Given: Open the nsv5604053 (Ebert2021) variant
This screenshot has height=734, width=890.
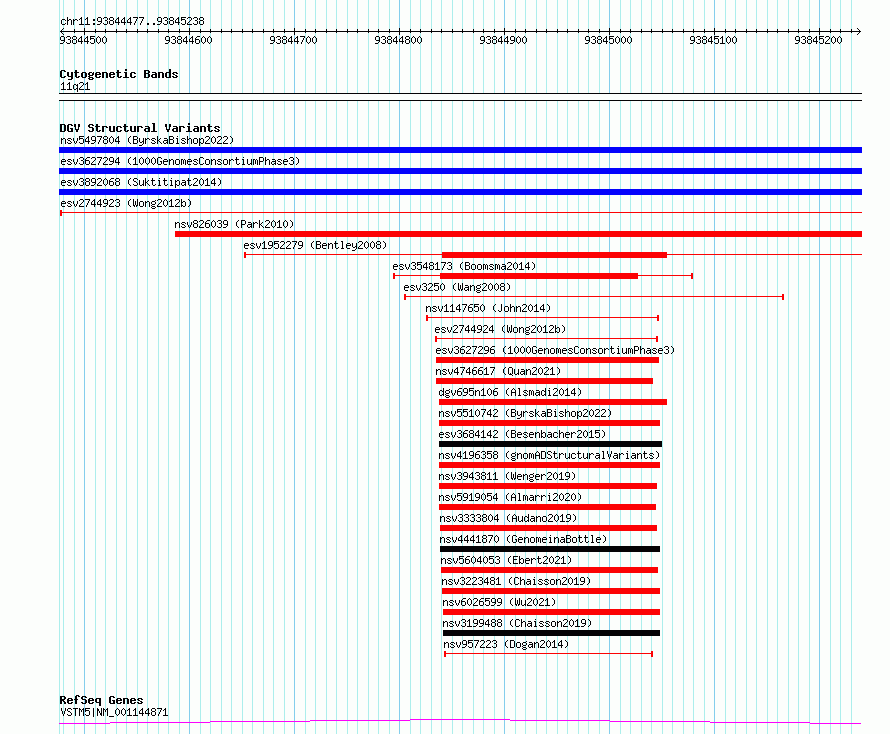Looking at the screenshot, I should tap(506, 560).
